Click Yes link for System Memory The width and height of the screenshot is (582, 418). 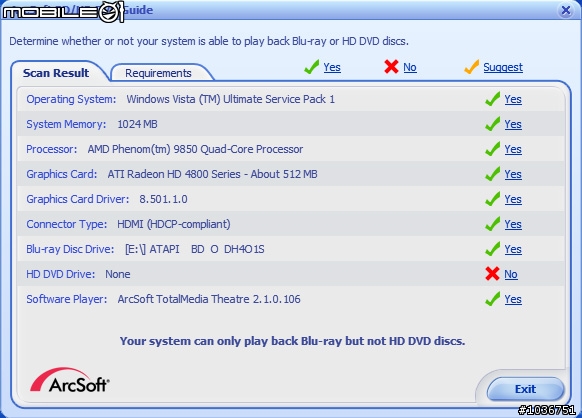(513, 124)
